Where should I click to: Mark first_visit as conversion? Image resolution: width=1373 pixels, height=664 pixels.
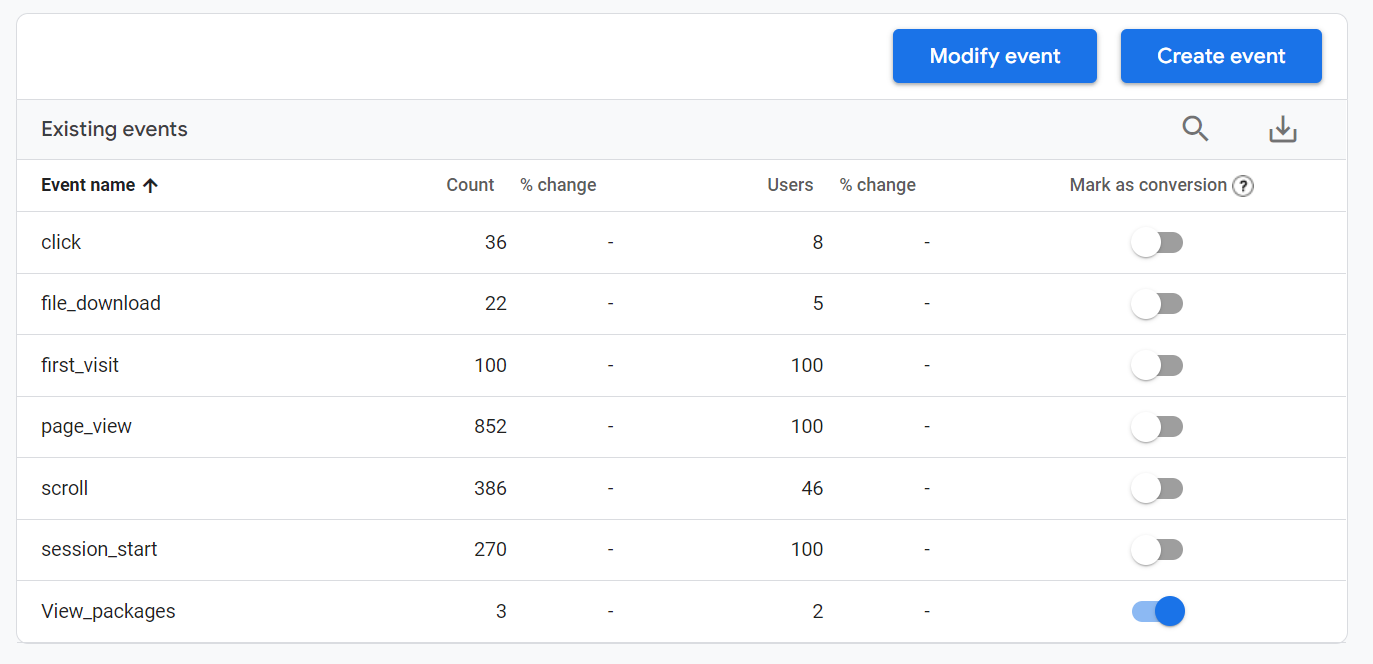[1157, 366]
